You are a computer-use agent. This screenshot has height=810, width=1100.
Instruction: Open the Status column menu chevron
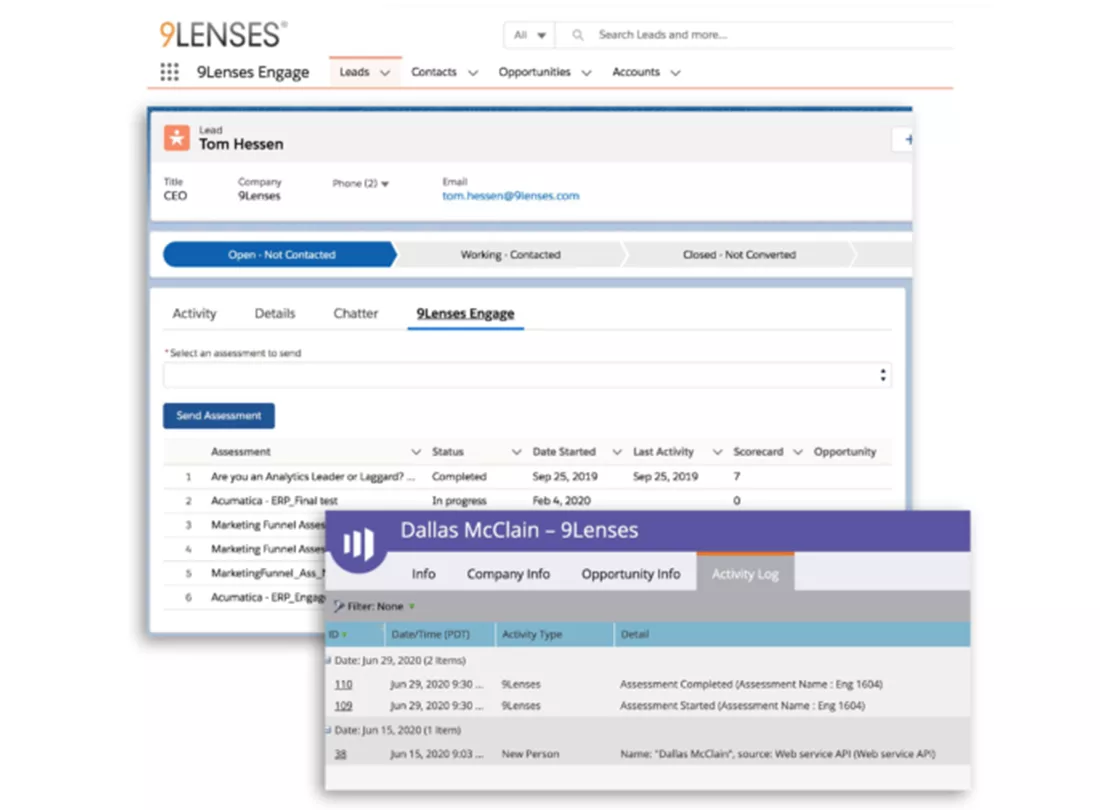click(x=516, y=452)
